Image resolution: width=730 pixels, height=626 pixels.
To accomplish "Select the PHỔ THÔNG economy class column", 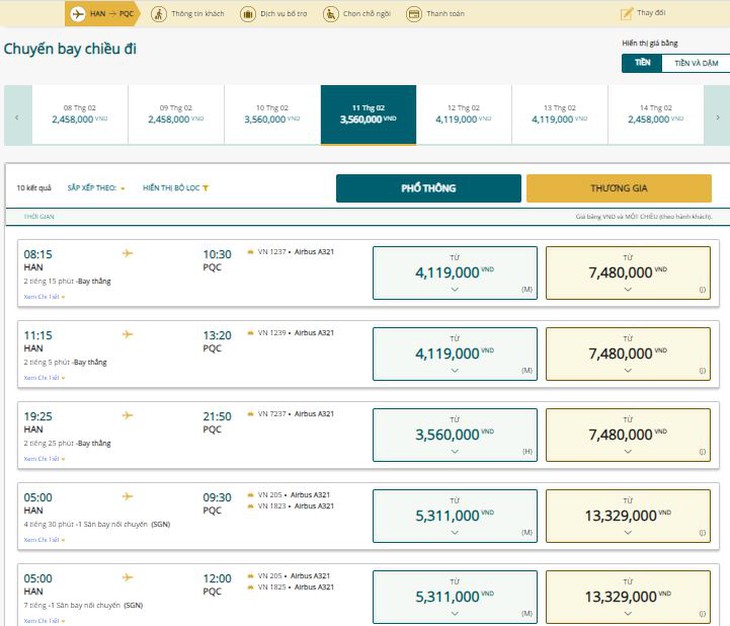I will click(x=428, y=188).
